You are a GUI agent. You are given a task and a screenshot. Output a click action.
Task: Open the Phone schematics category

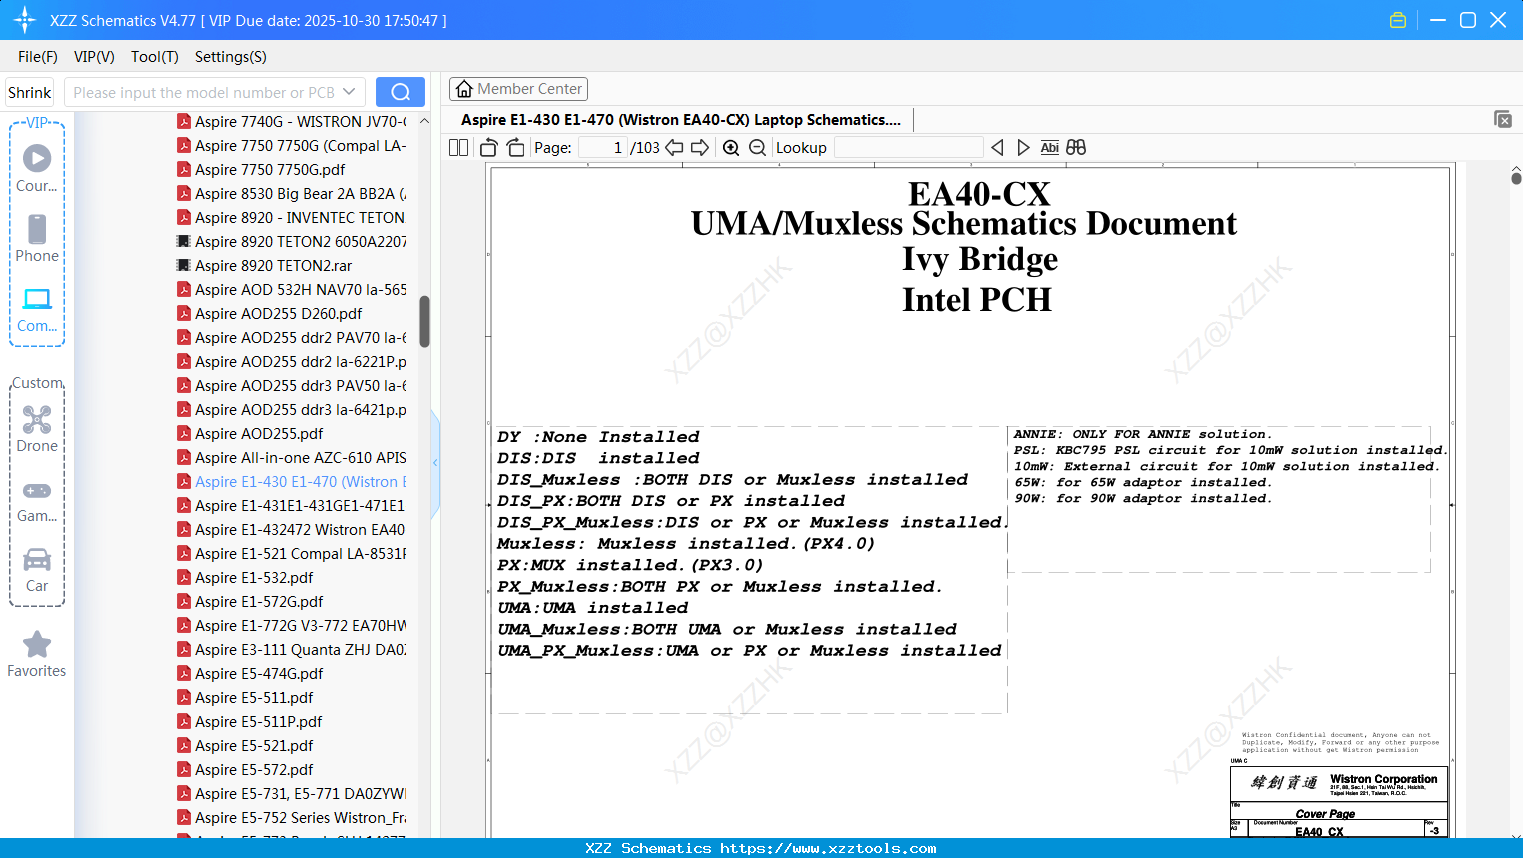(37, 238)
